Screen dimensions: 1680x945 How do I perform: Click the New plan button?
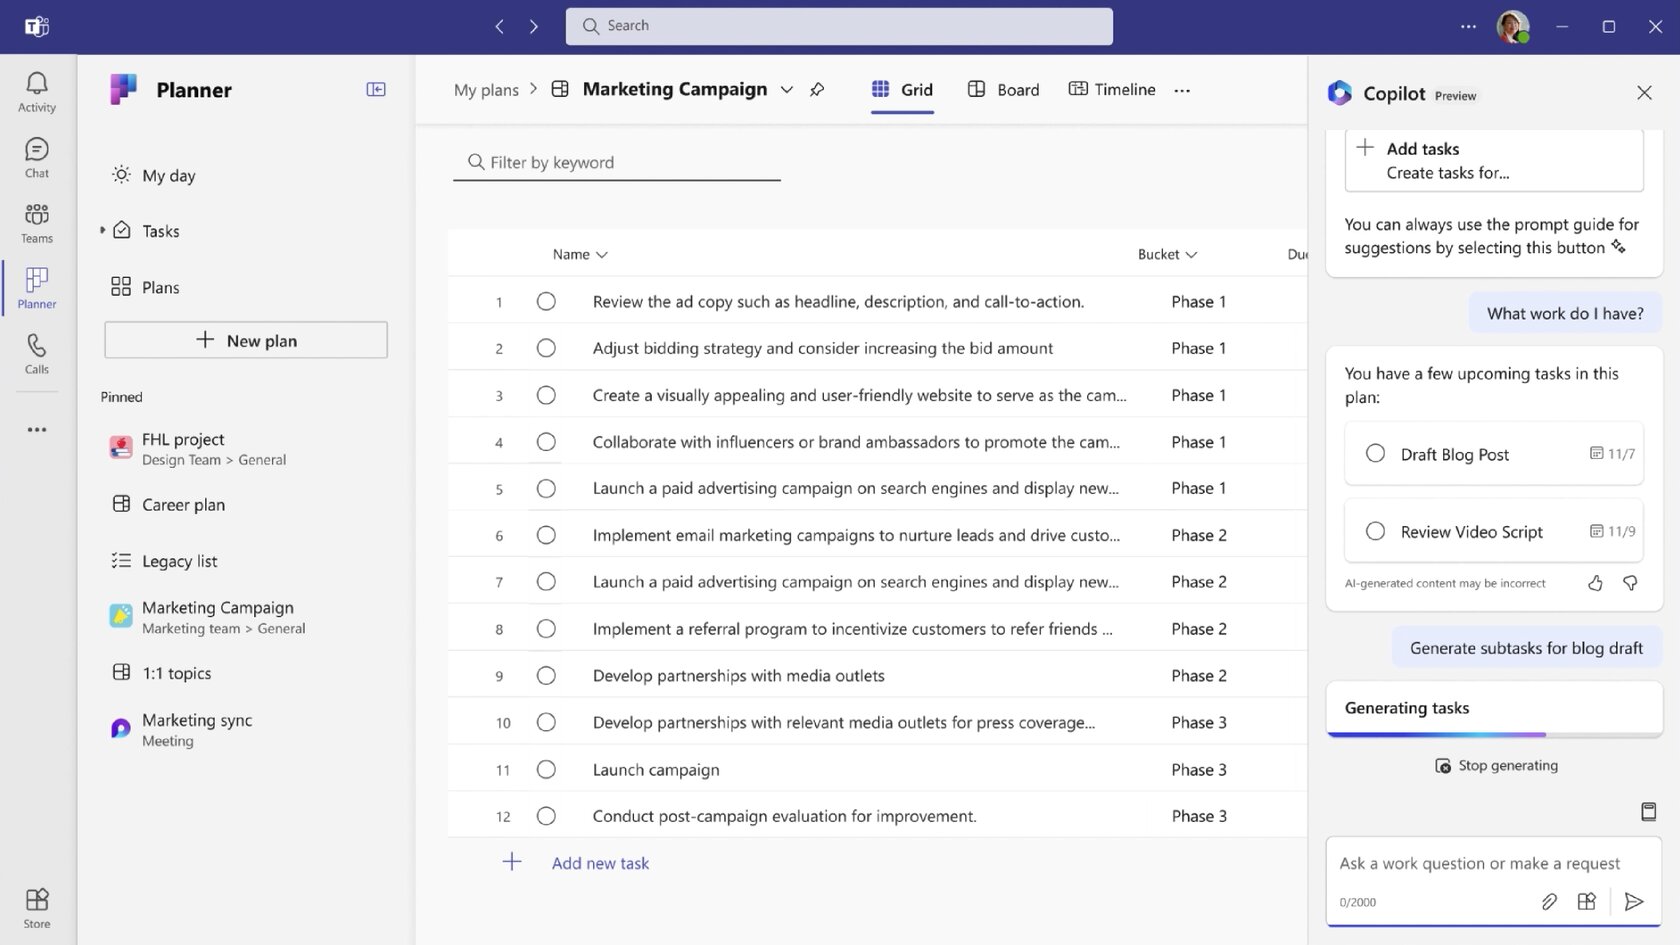[246, 340]
